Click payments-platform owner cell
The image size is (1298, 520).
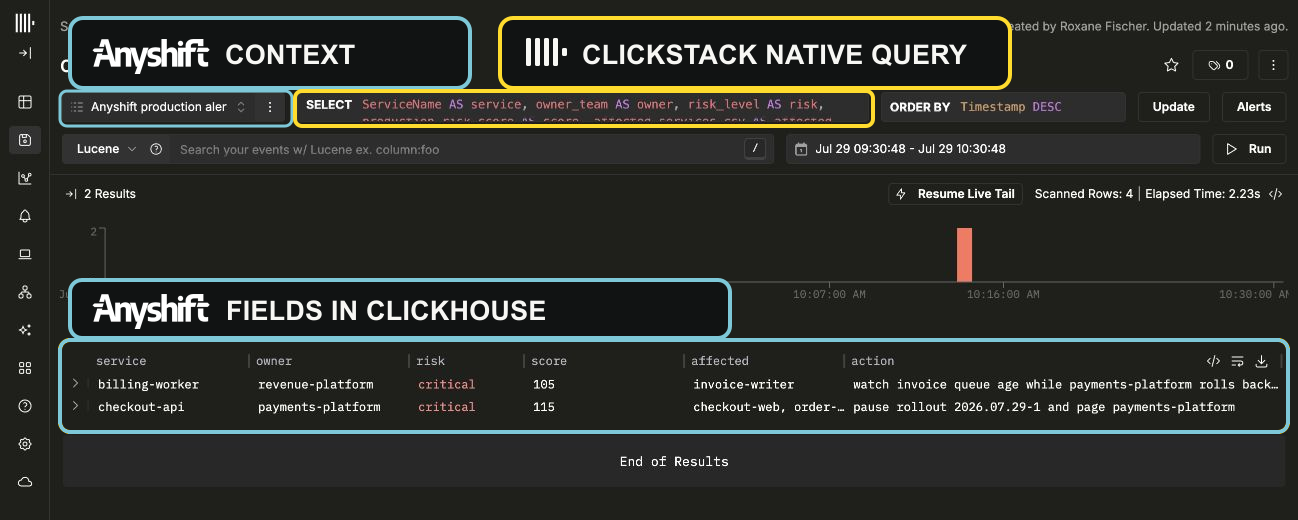[319, 407]
